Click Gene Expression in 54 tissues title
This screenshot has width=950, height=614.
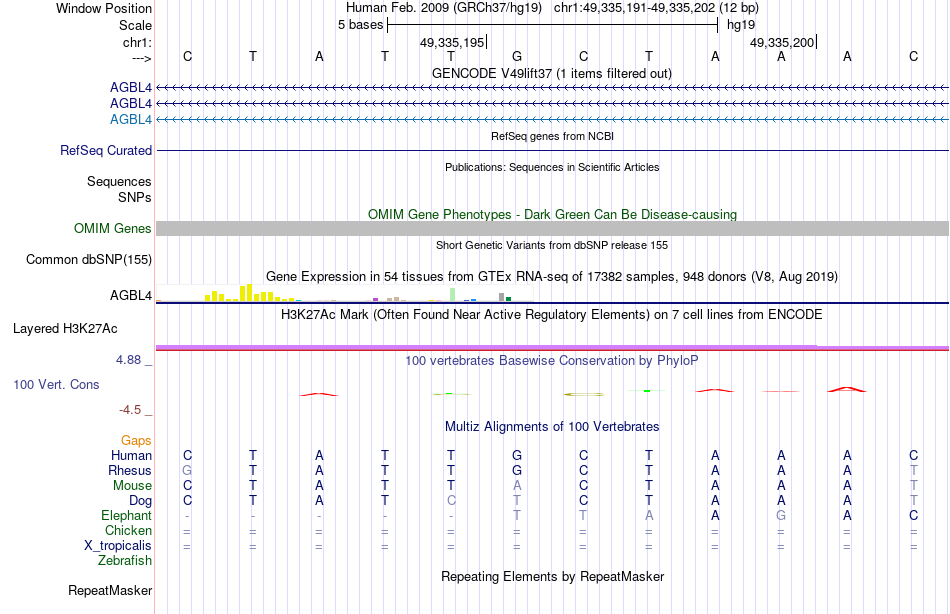[552, 276]
